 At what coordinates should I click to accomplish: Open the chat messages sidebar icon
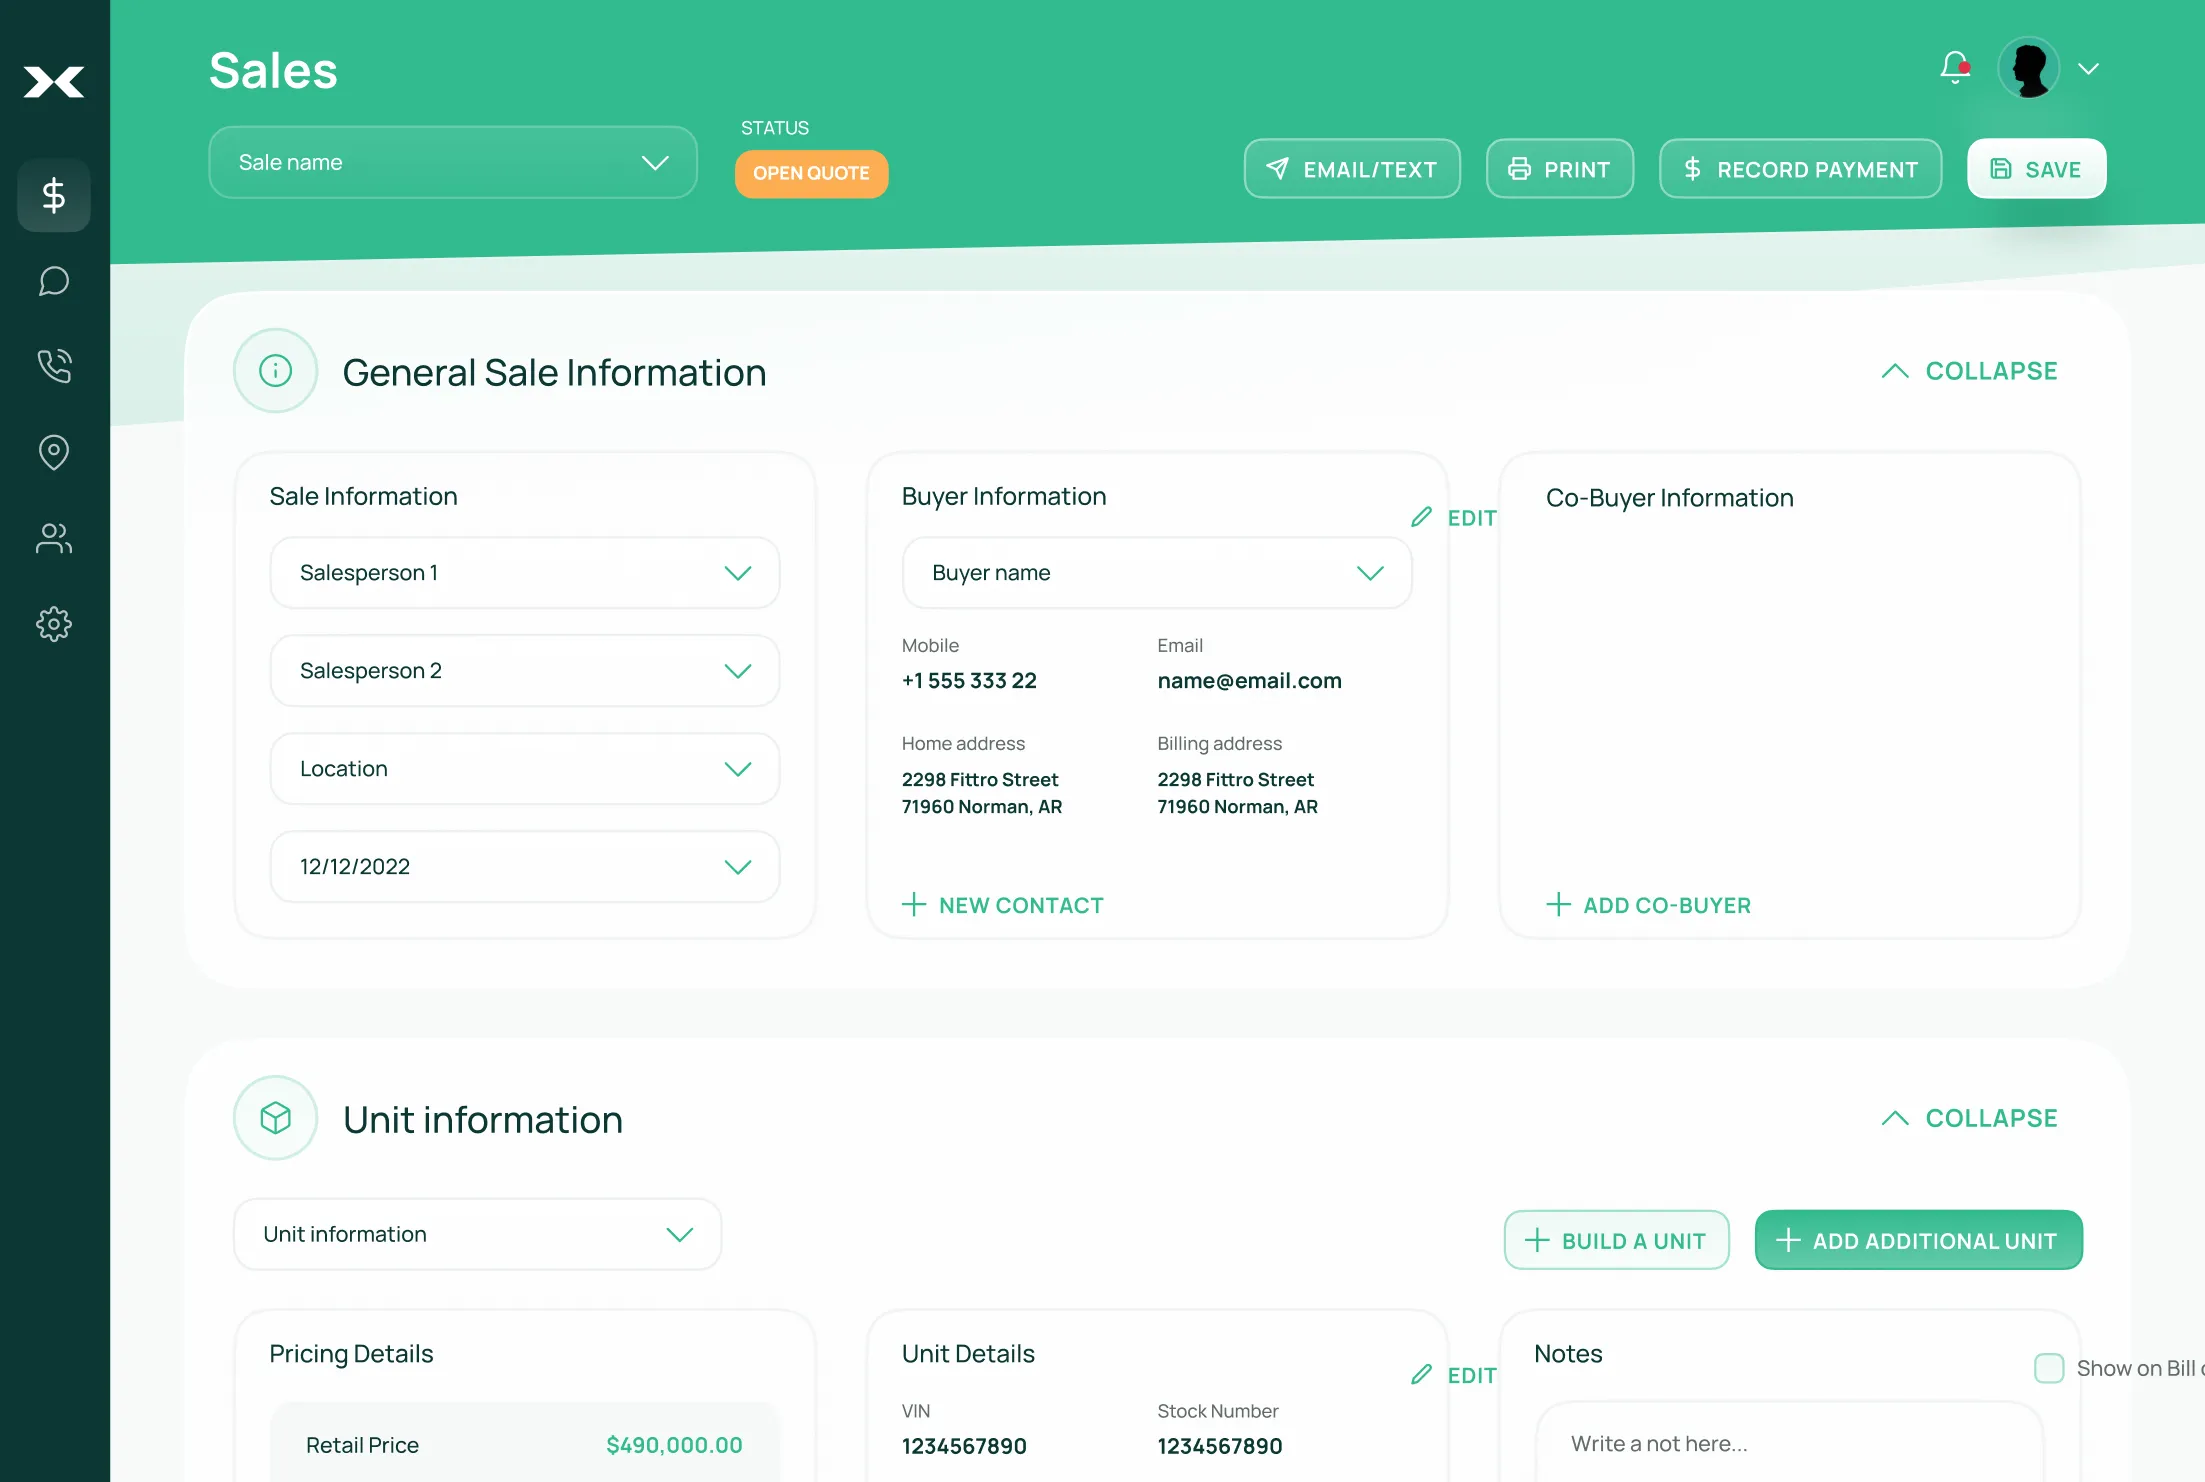click(54, 281)
